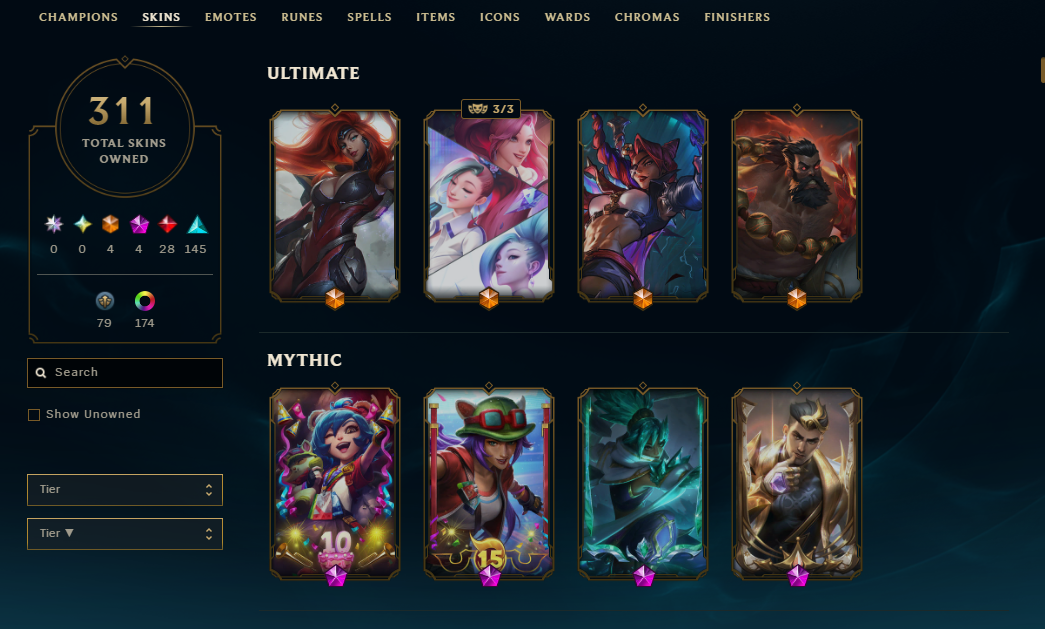Click the cyan Epic tier triangle icon
Image resolution: width=1045 pixels, height=629 pixels.
[x=197, y=225]
